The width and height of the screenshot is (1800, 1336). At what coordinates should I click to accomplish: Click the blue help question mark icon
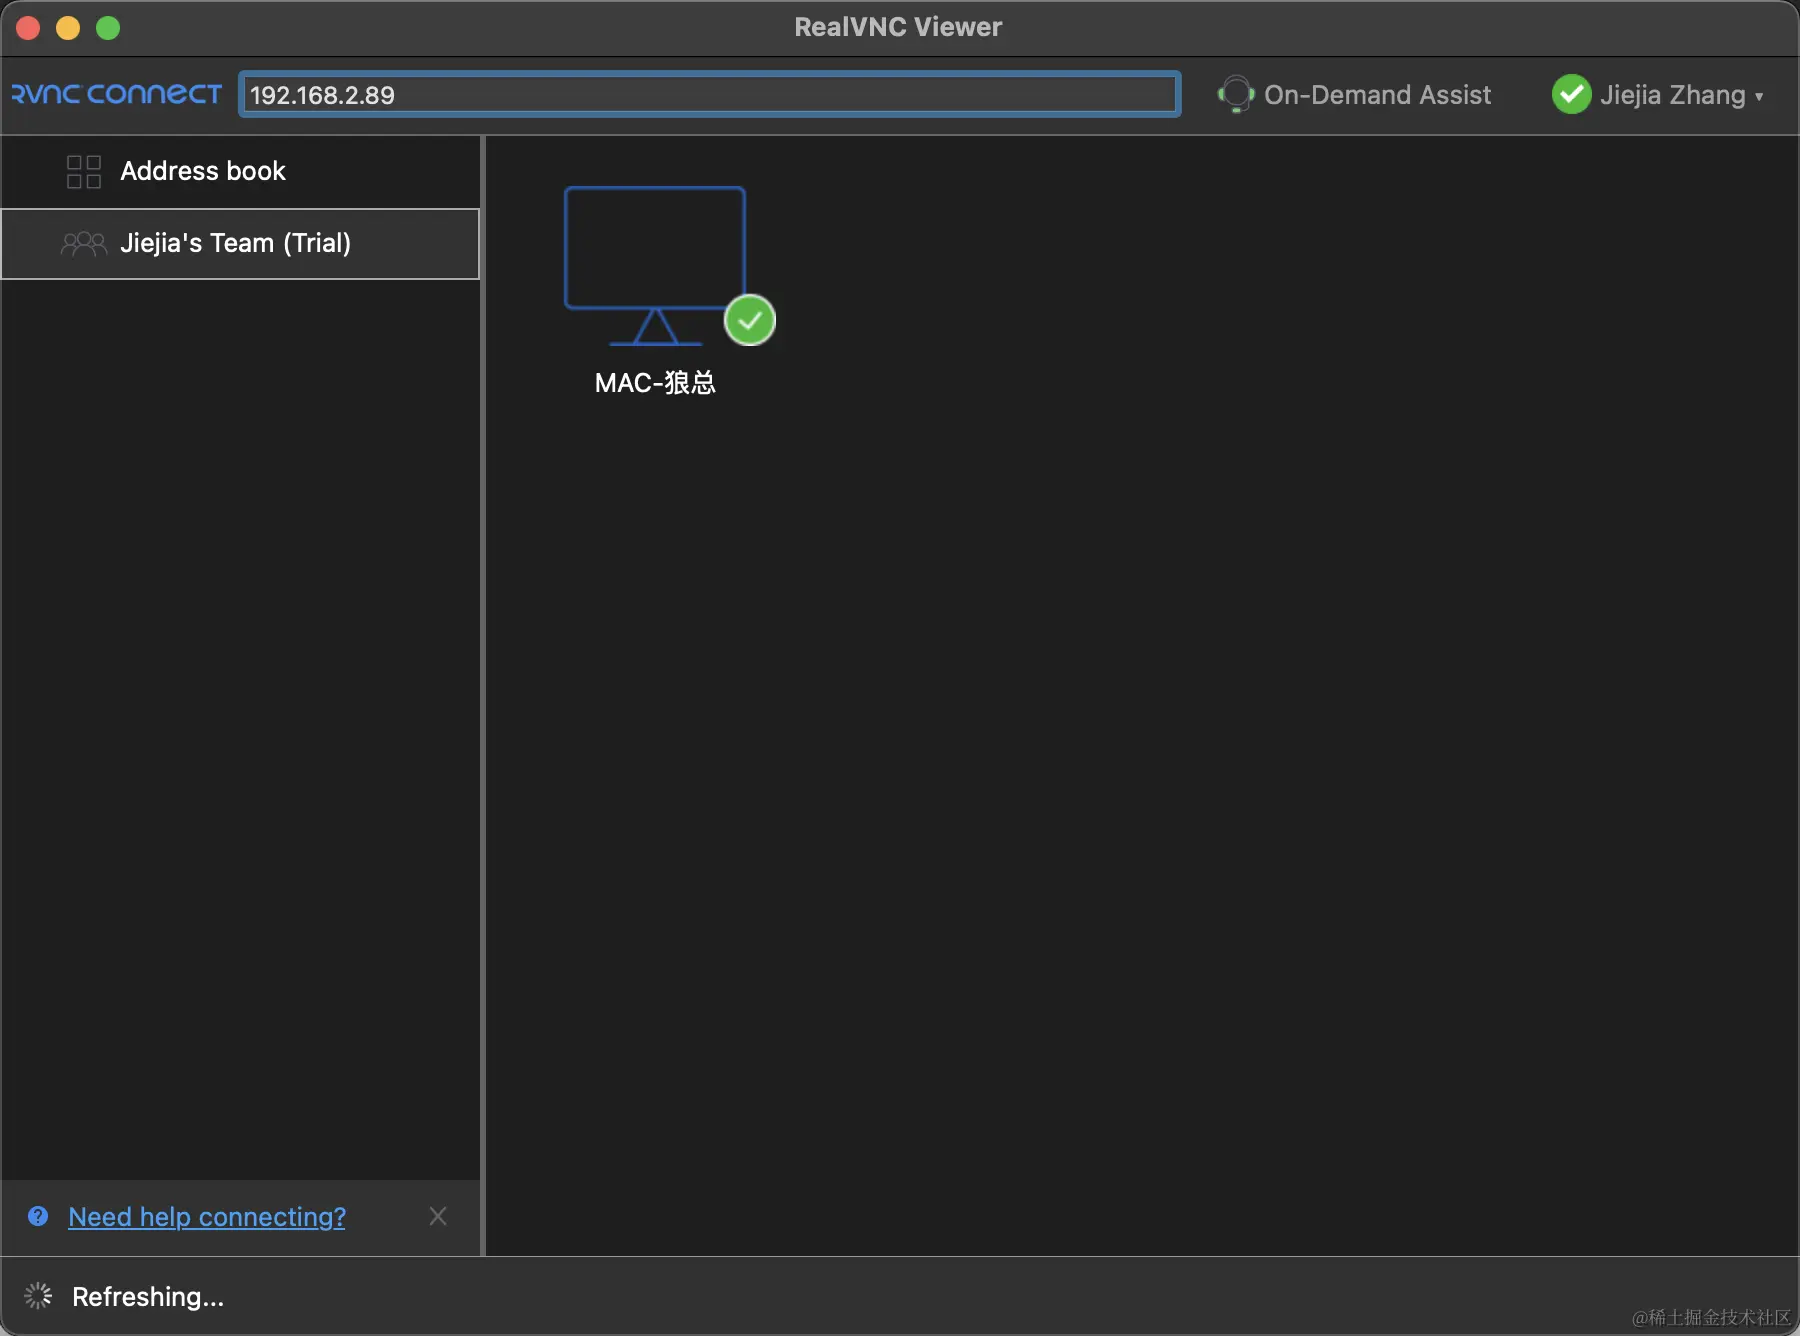(38, 1216)
